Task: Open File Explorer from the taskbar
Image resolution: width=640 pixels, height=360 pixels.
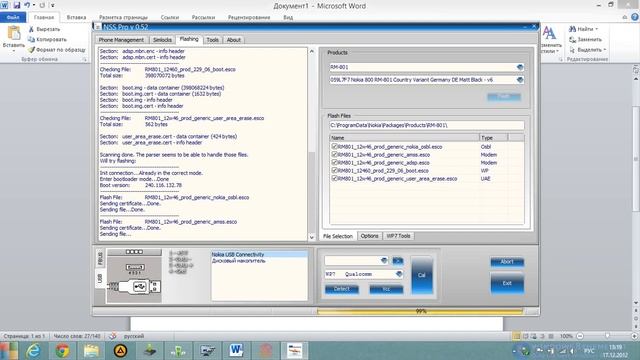Action: point(91,351)
